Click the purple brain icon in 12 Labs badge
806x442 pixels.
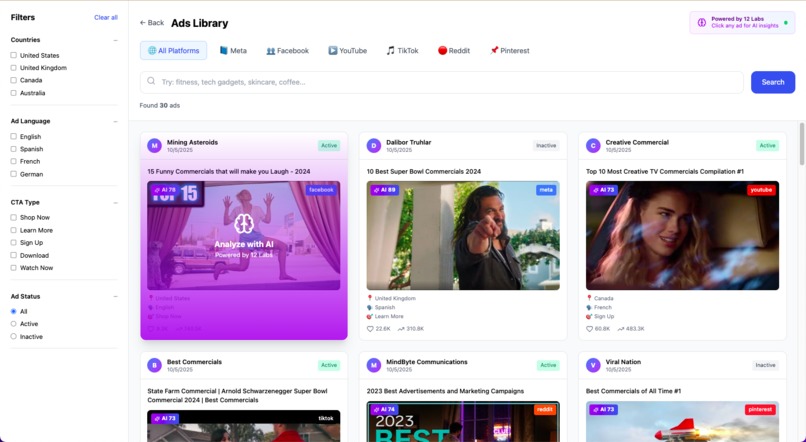click(702, 22)
